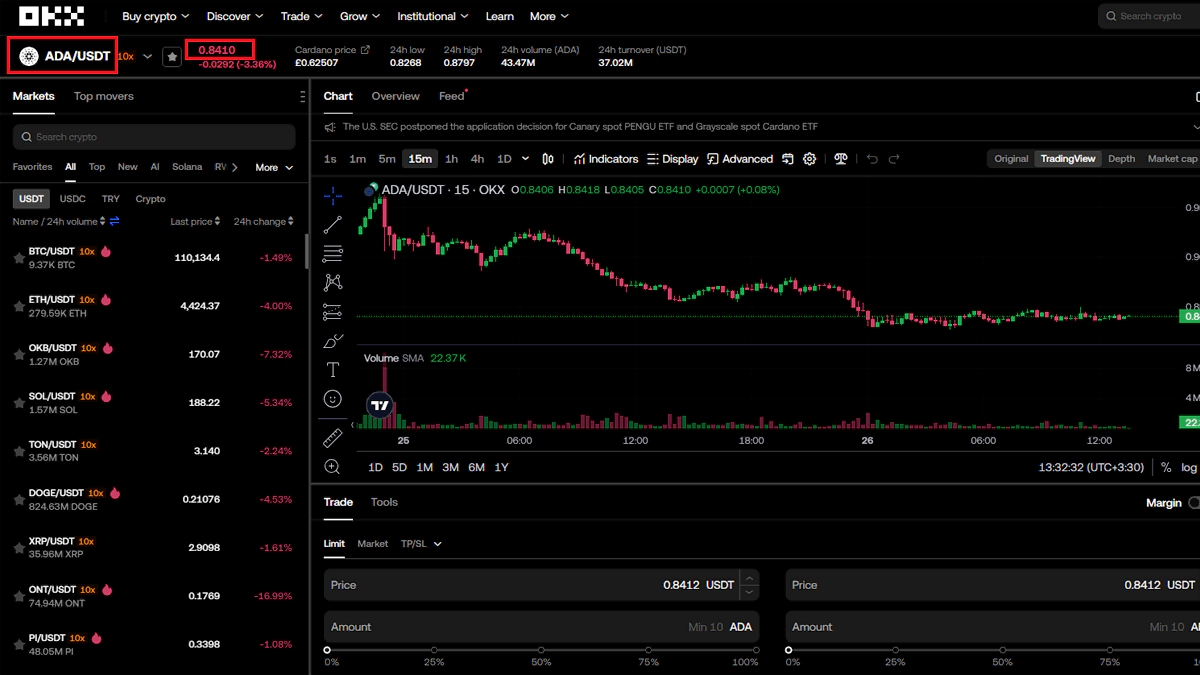Viewport: 1200px width, 675px height.
Task: Open the Indicators button
Action: 605,159
